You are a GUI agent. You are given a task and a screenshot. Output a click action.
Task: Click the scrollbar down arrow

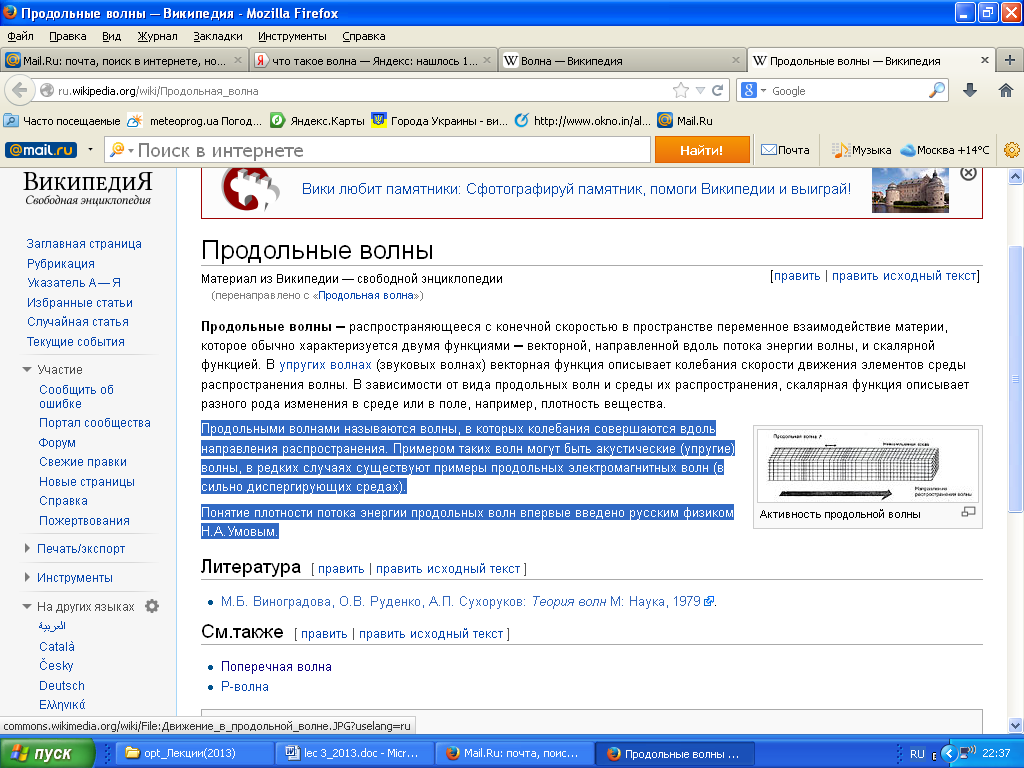(x=1016, y=725)
